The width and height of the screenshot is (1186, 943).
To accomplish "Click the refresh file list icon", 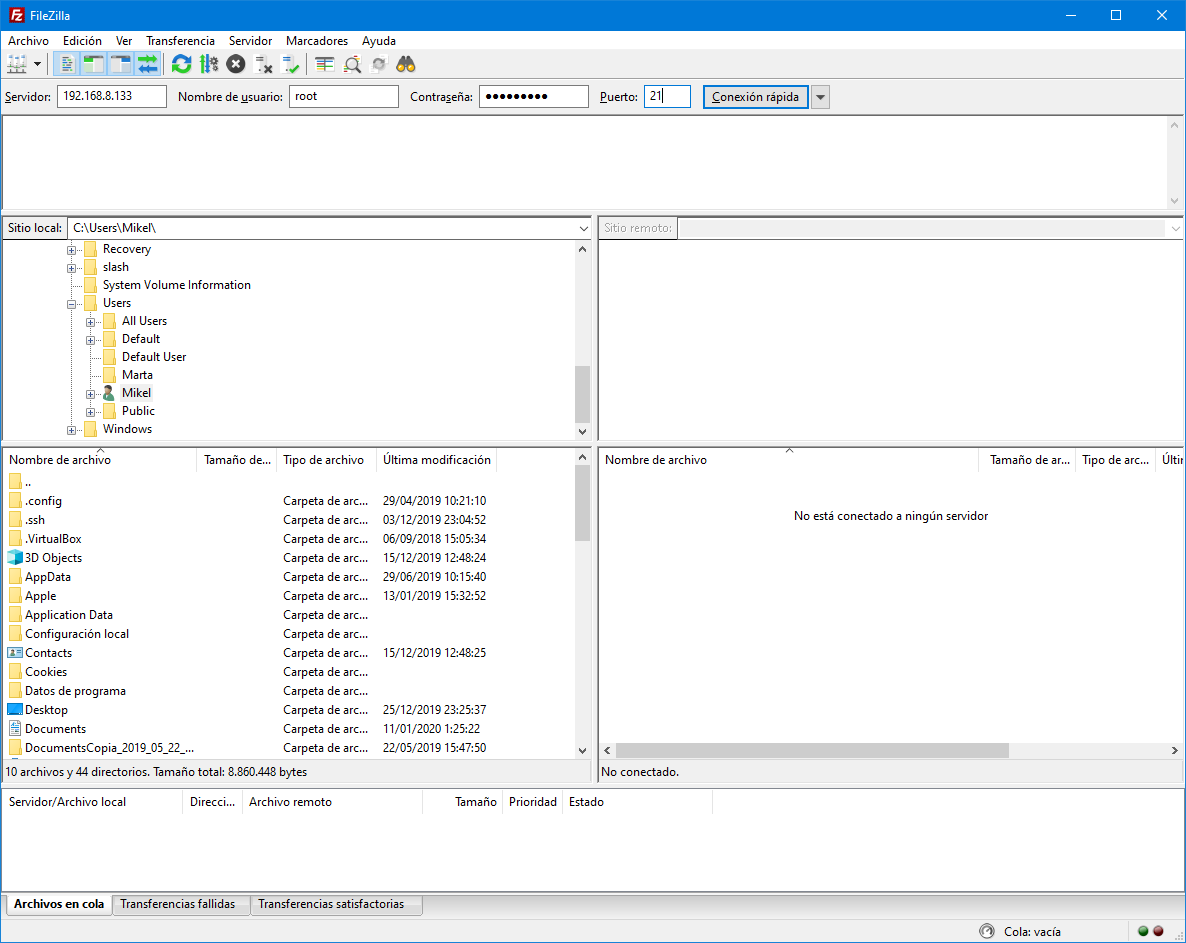I will pyautogui.click(x=181, y=64).
